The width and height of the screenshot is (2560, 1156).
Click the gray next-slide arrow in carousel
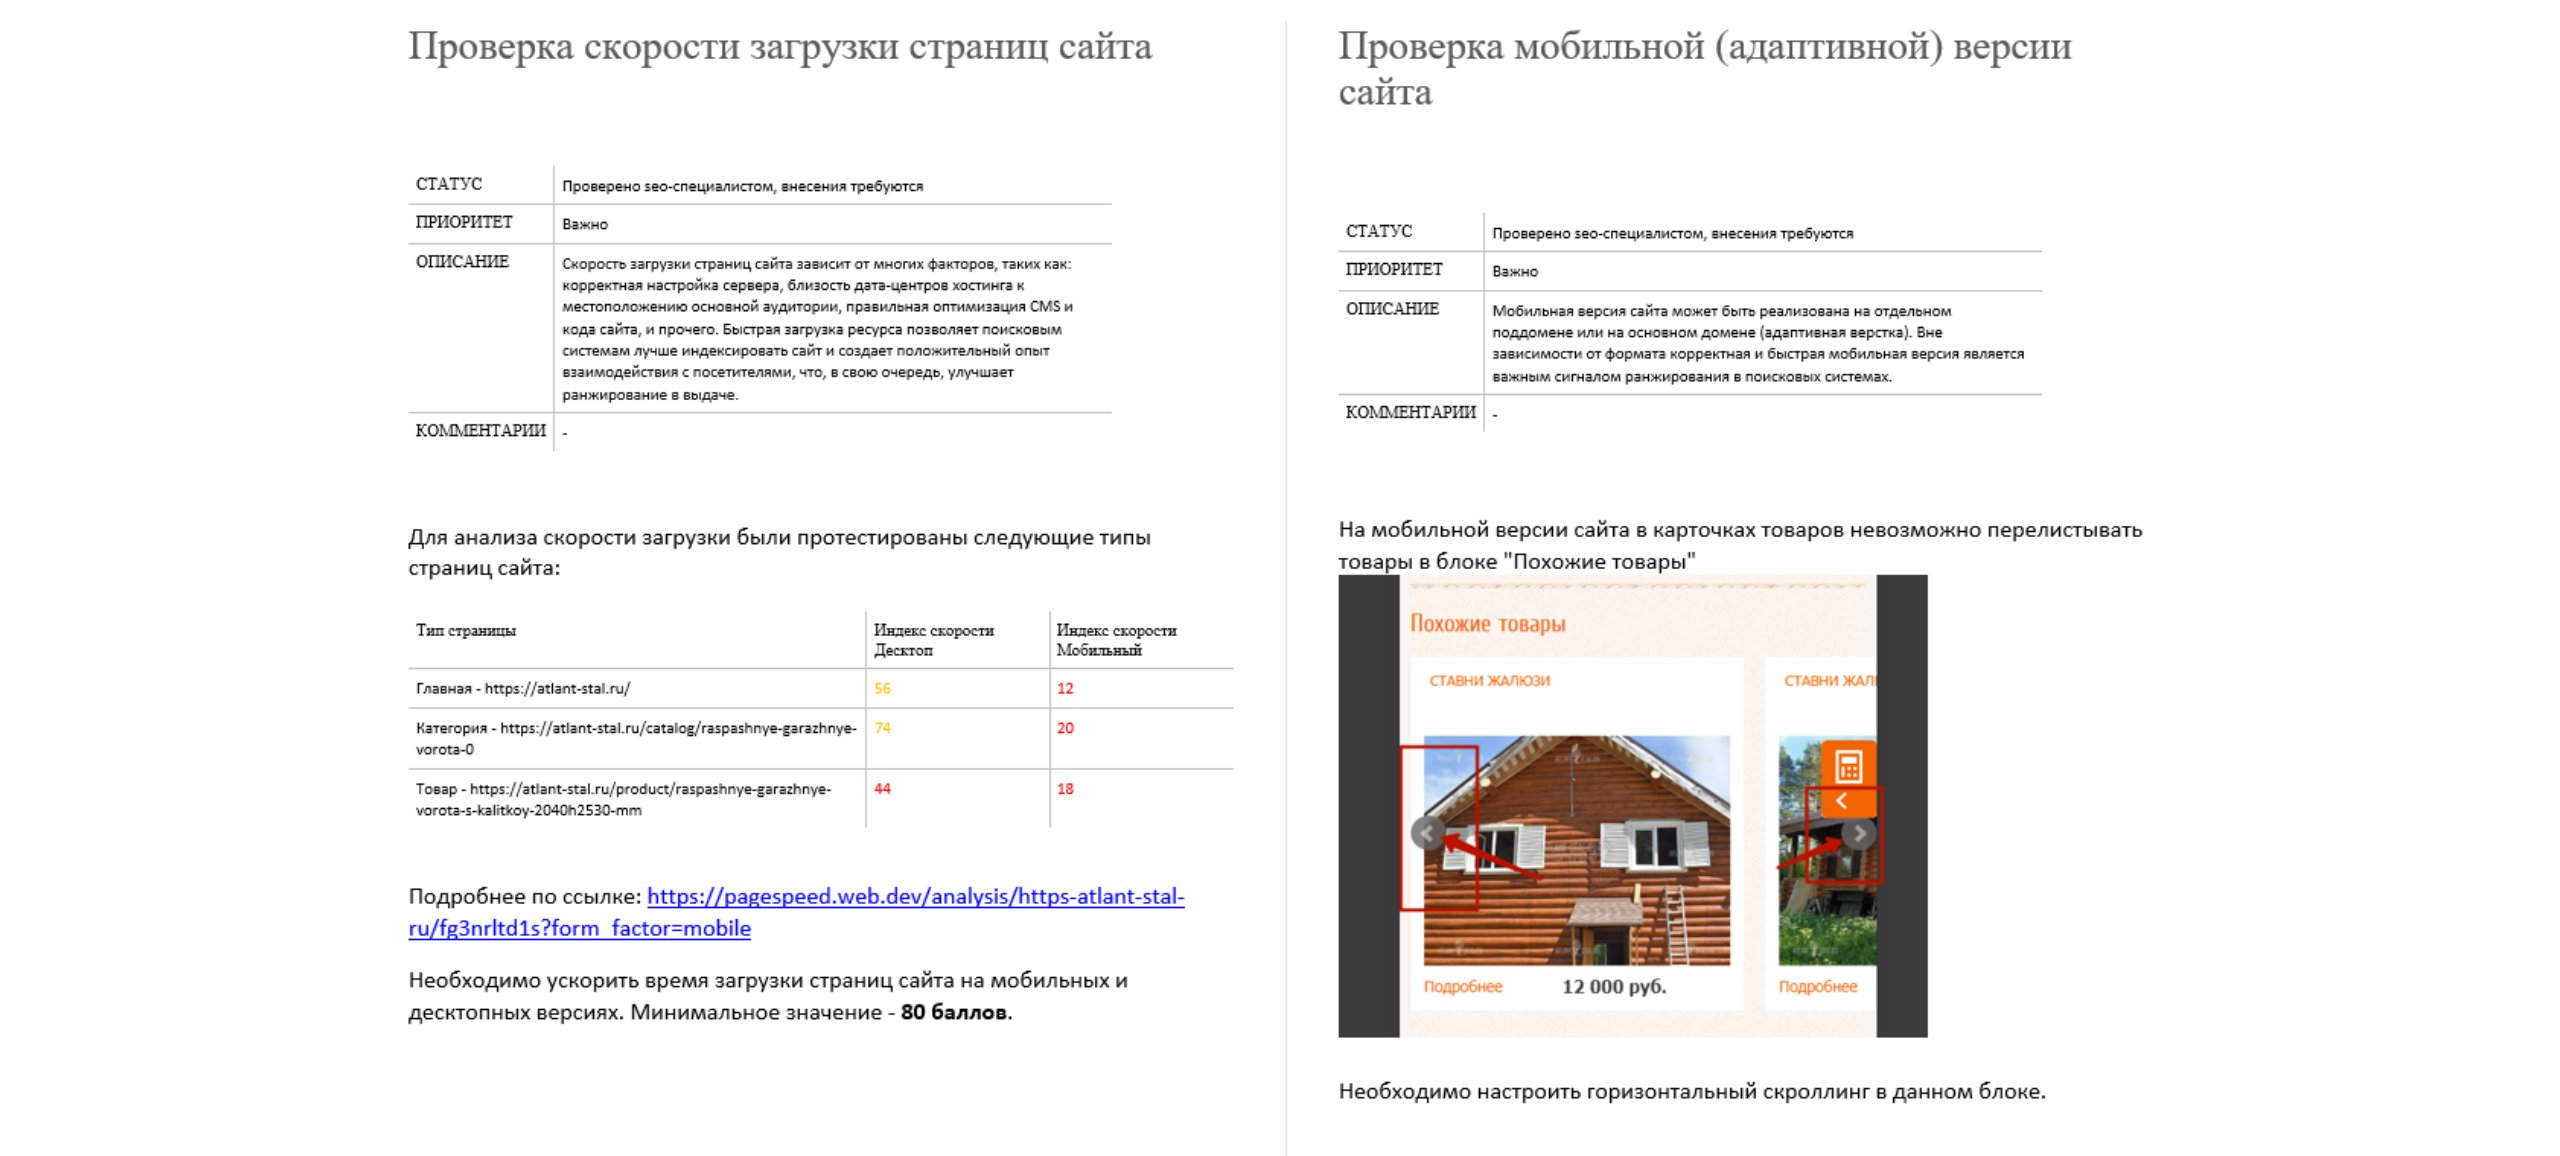(1858, 833)
